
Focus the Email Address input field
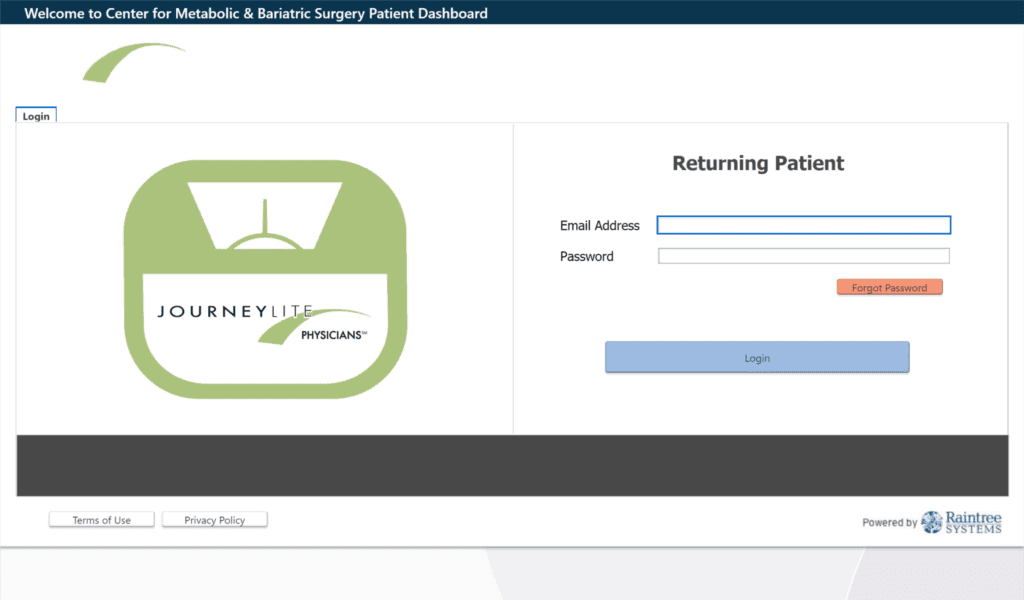[803, 225]
